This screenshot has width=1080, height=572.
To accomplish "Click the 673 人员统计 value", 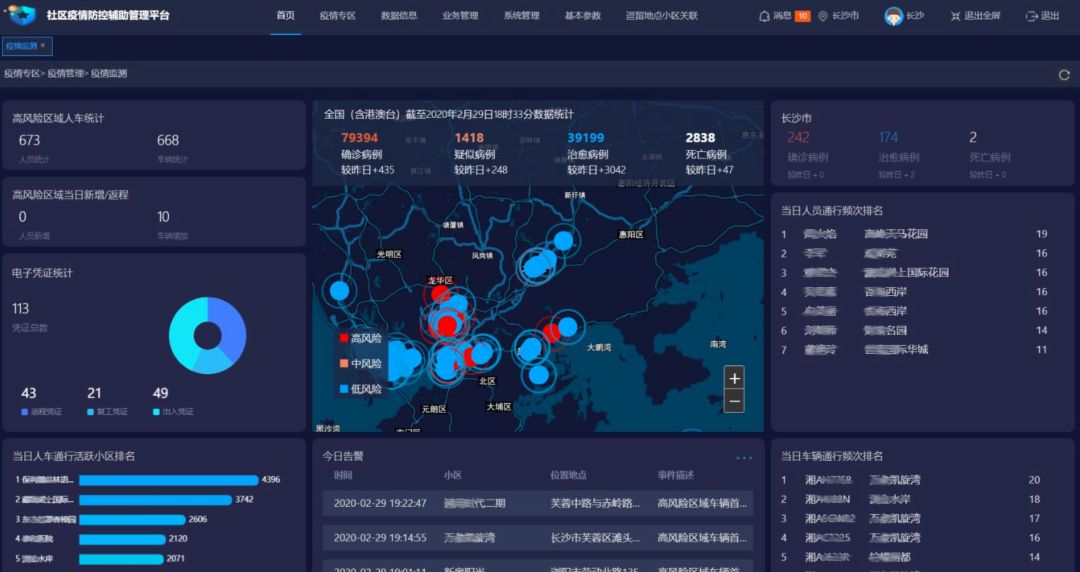I will pos(29,141).
